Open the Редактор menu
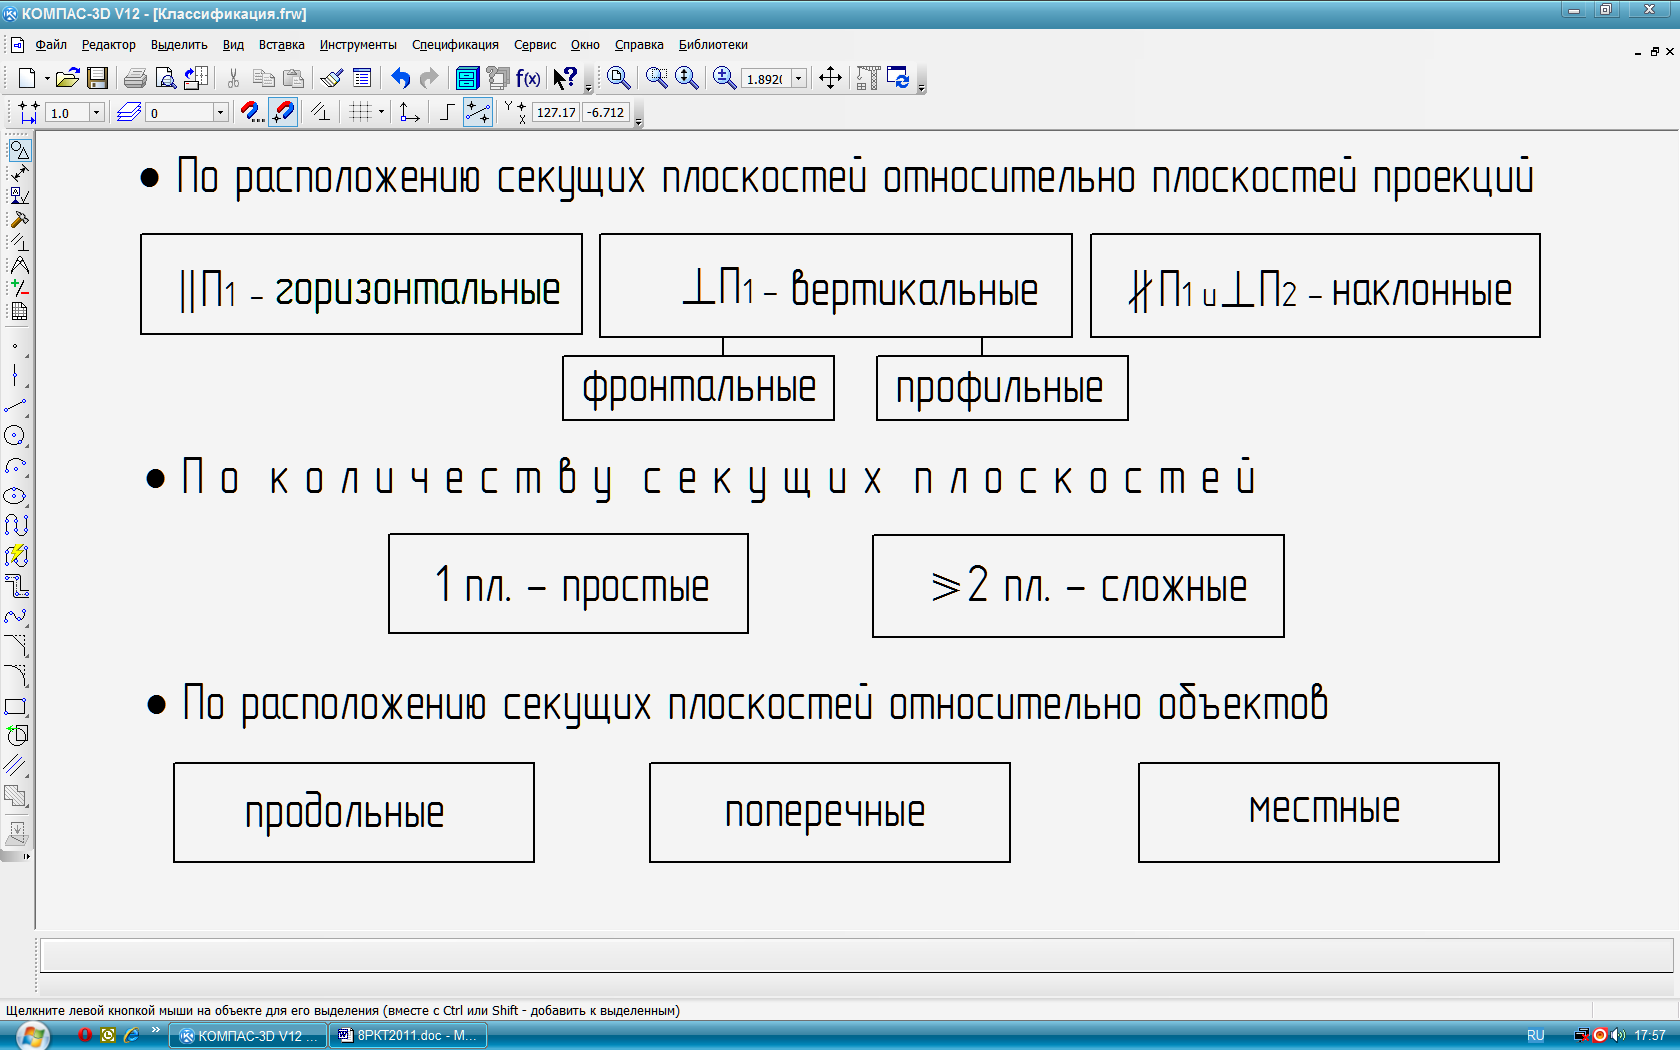 (x=109, y=45)
